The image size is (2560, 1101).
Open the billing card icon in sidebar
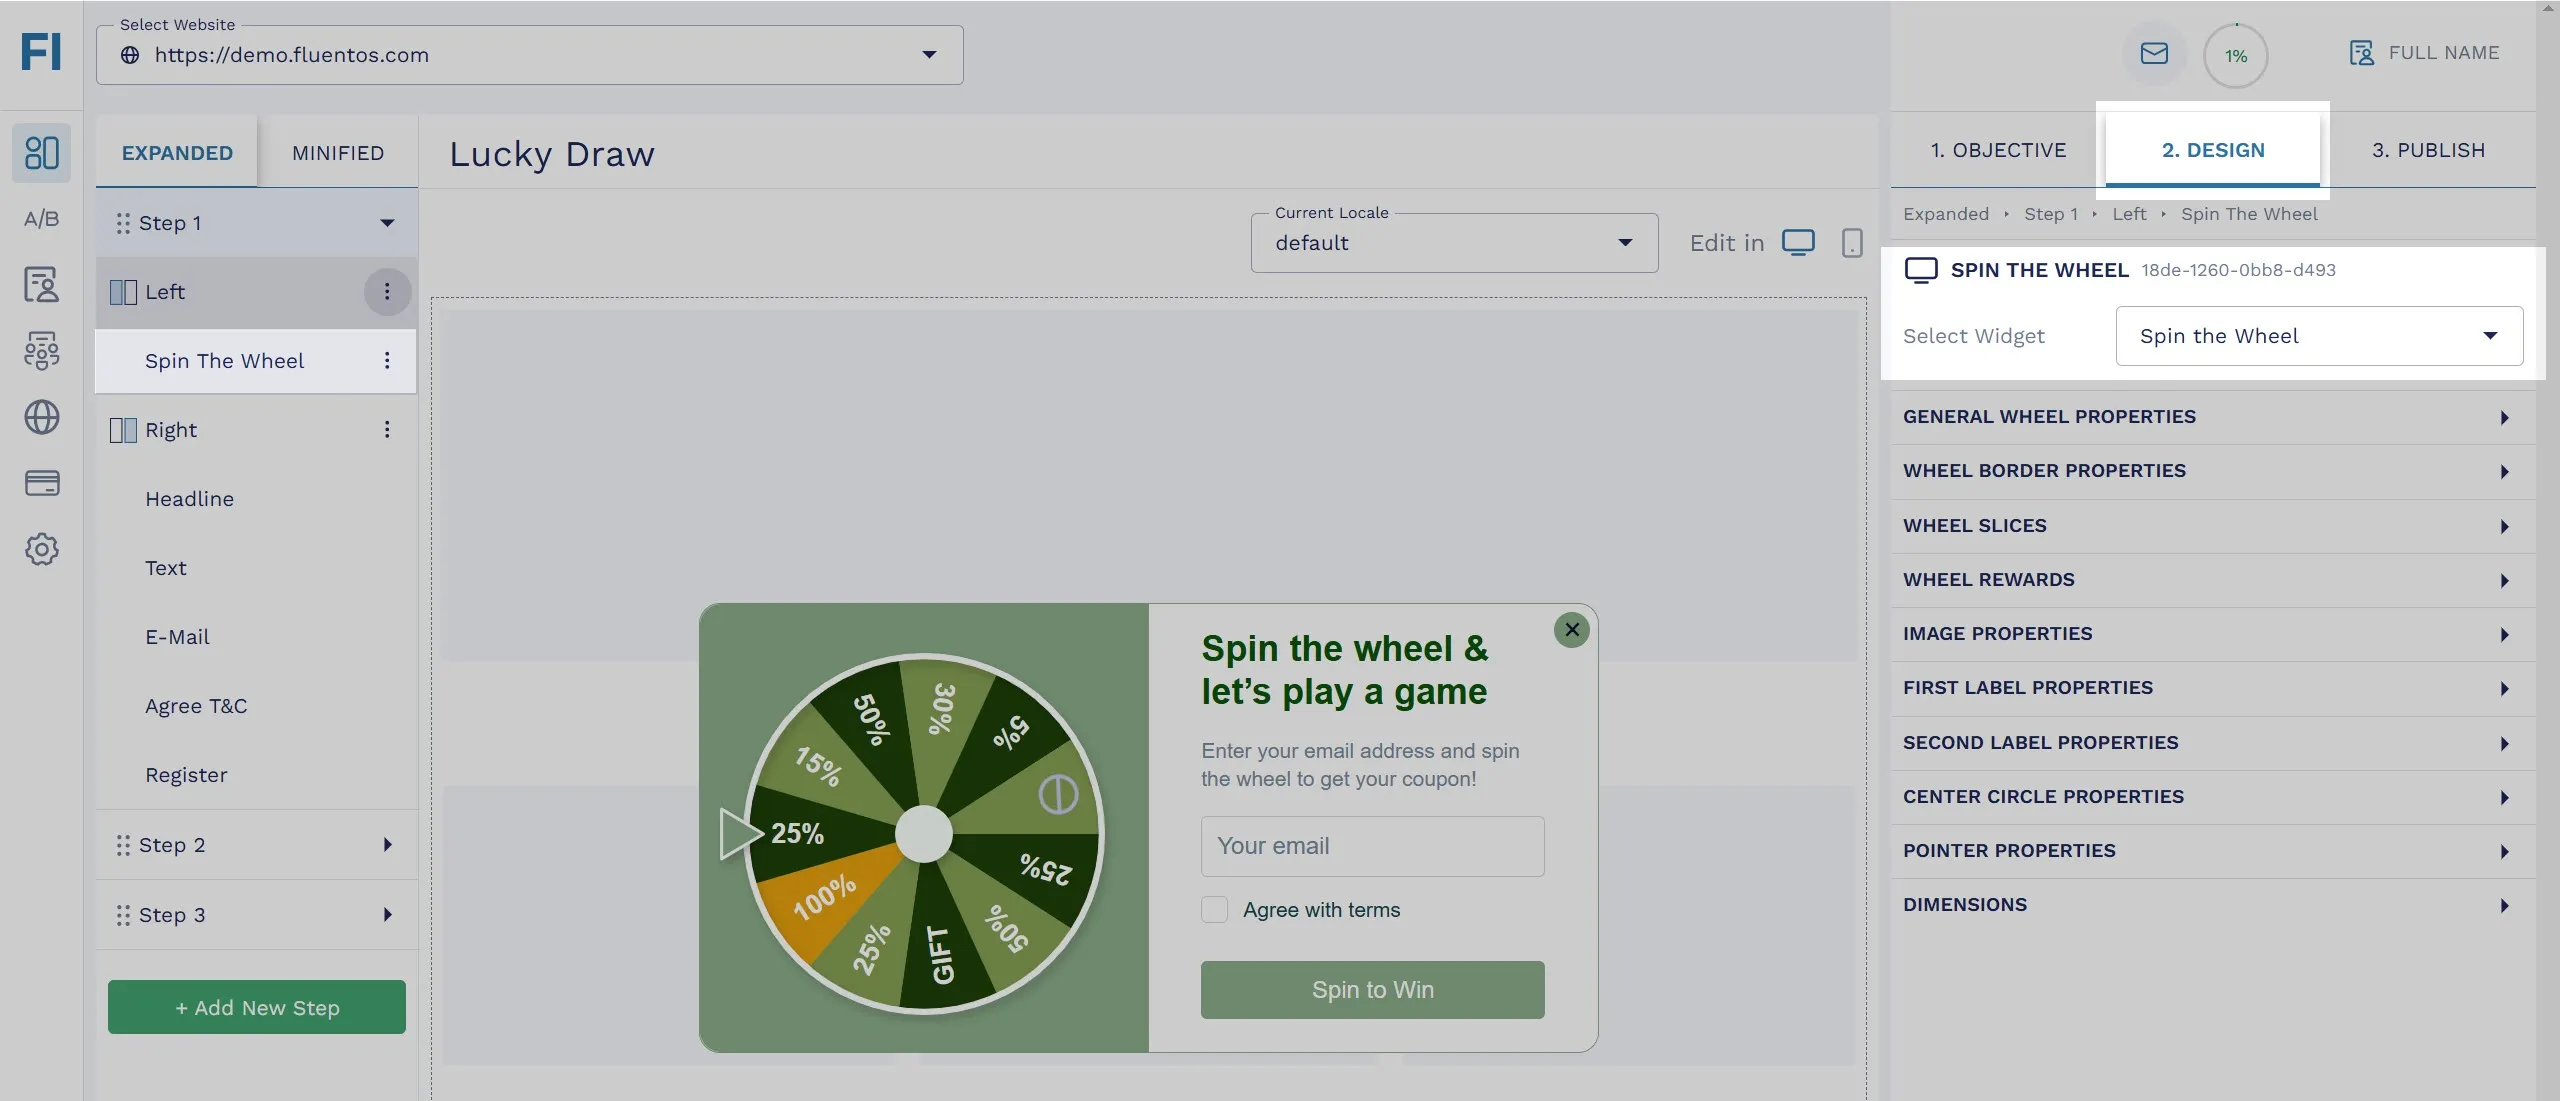(41, 483)
